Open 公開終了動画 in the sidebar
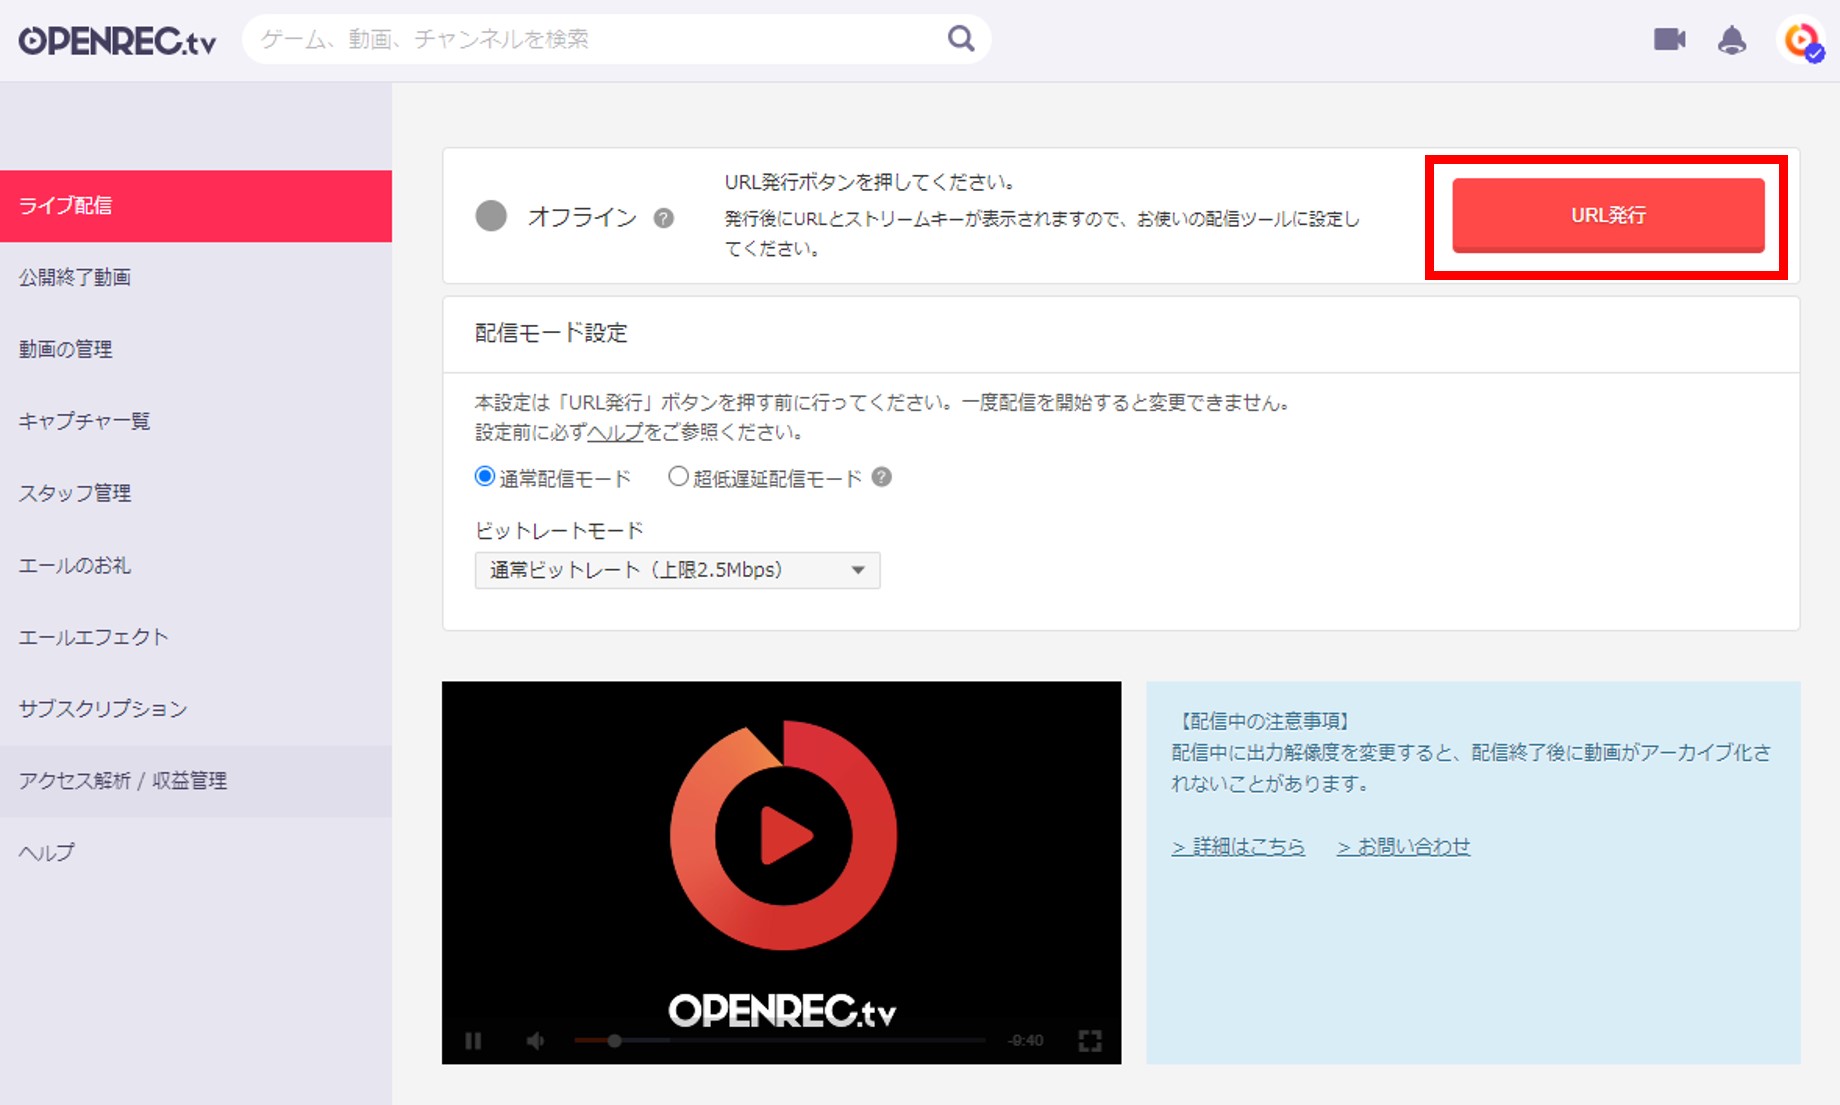This screenshot has height=1105, width=1840. [196, 278]
